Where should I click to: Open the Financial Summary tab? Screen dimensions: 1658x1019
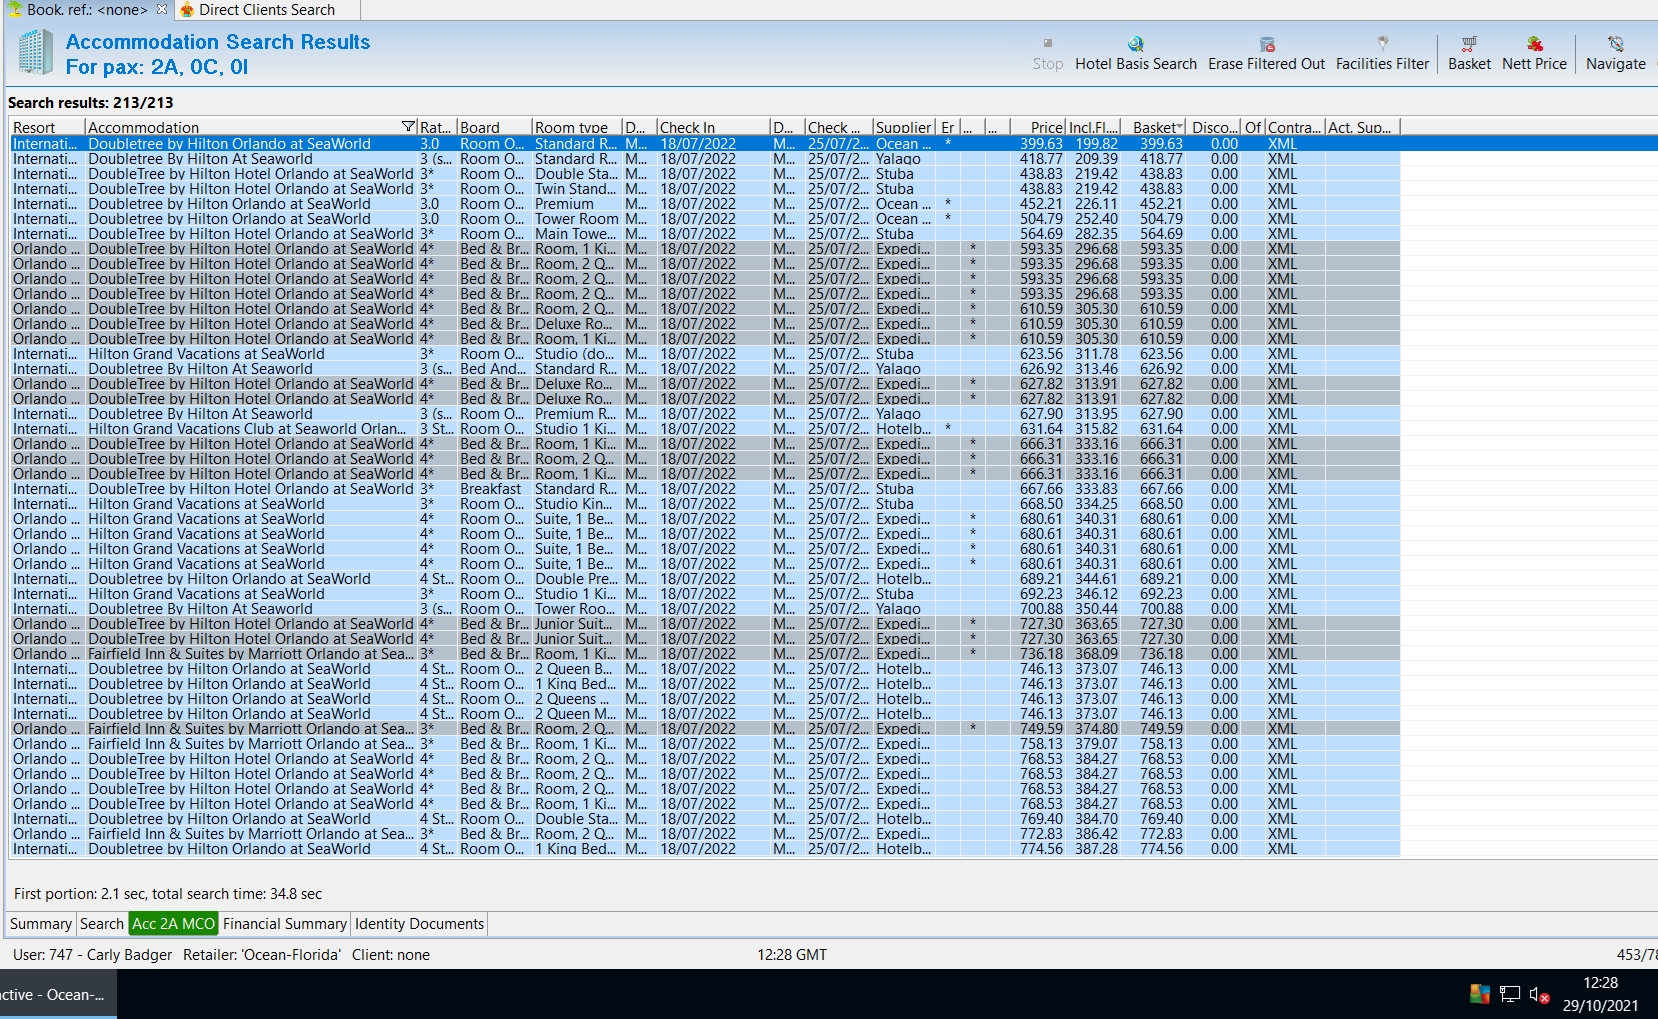285,924
